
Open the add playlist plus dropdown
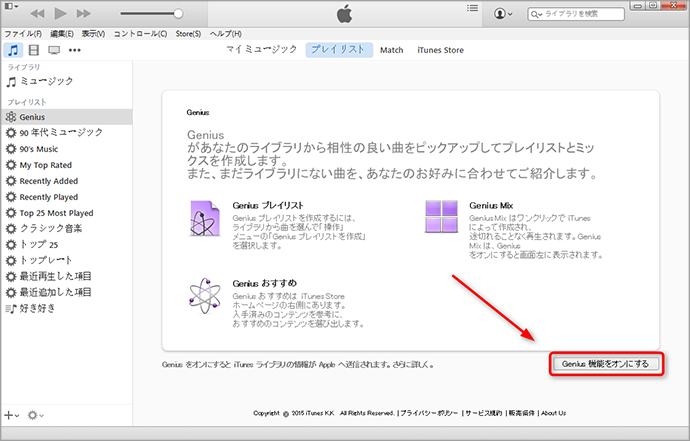point(11,415)
